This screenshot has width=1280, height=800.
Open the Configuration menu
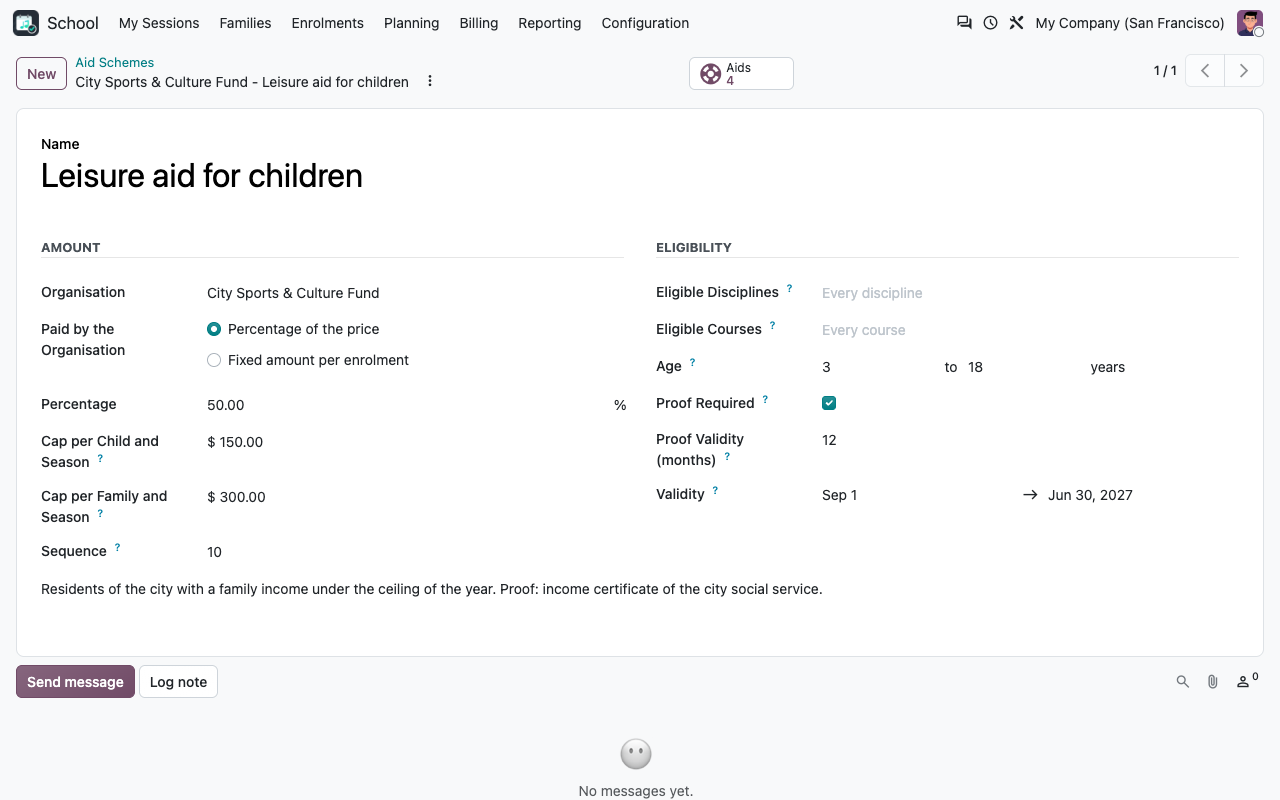(x=645, y=23)
